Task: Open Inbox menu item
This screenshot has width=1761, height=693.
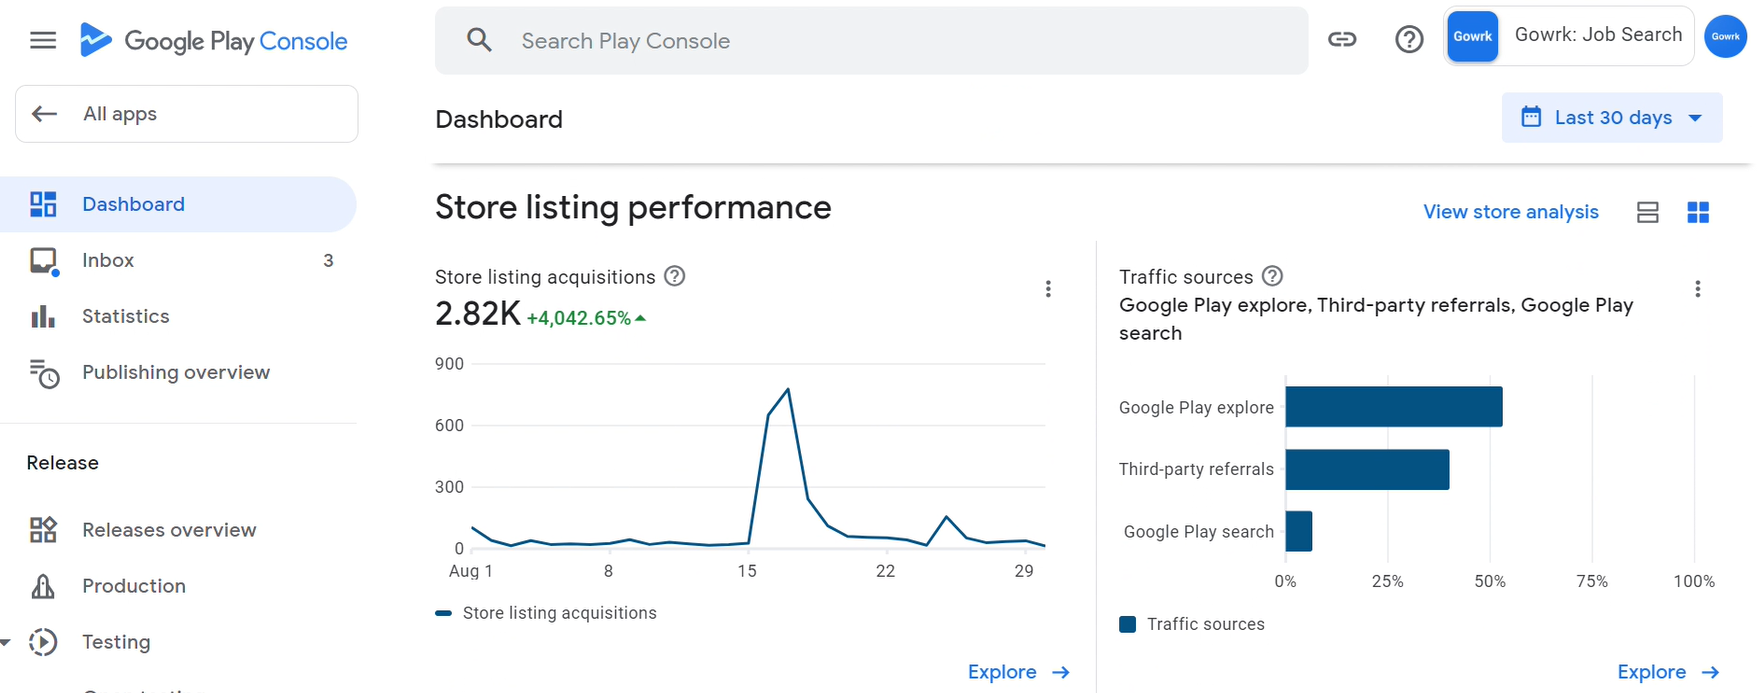Action: pyautogui.click(x=178, y=261)
